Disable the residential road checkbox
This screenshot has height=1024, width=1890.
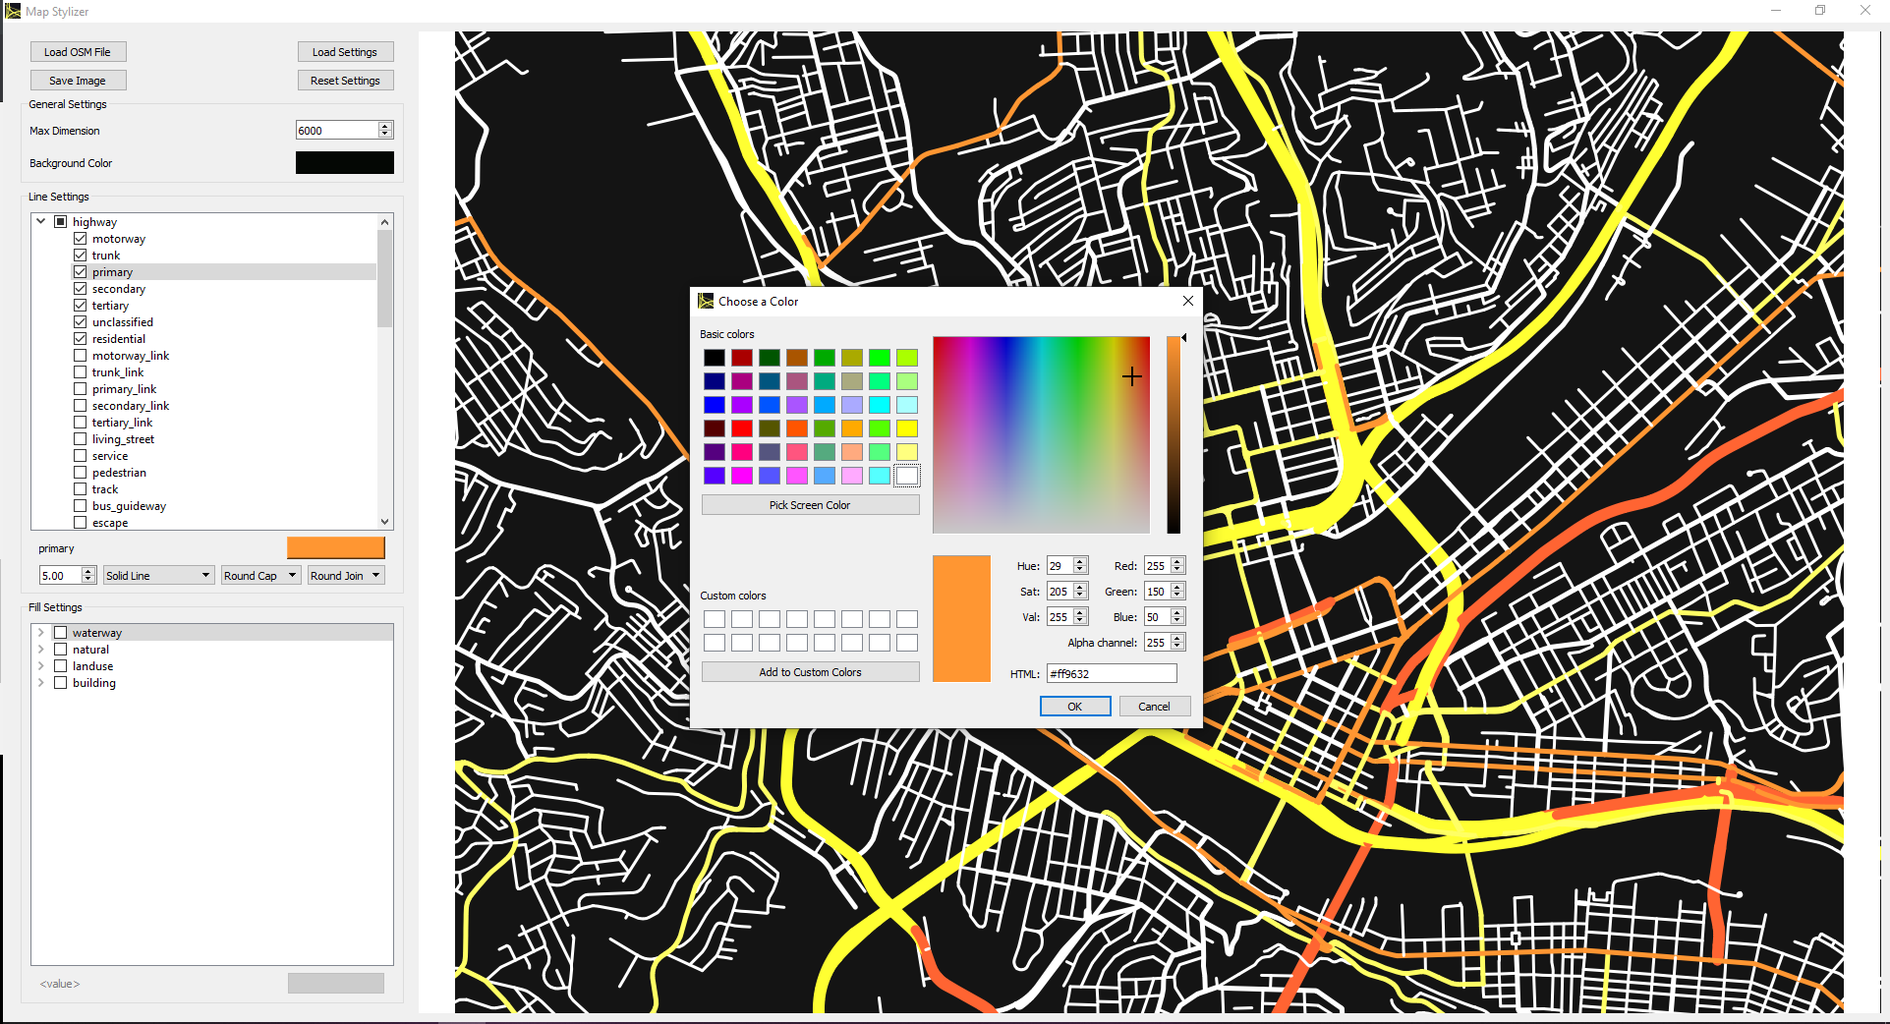pyautogui.click(x=80, y=338)
